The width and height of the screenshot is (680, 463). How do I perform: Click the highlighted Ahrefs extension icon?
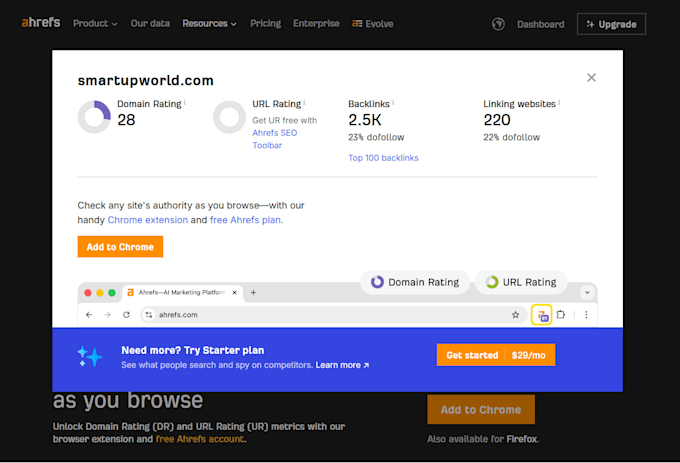click(x=542, y=315)
